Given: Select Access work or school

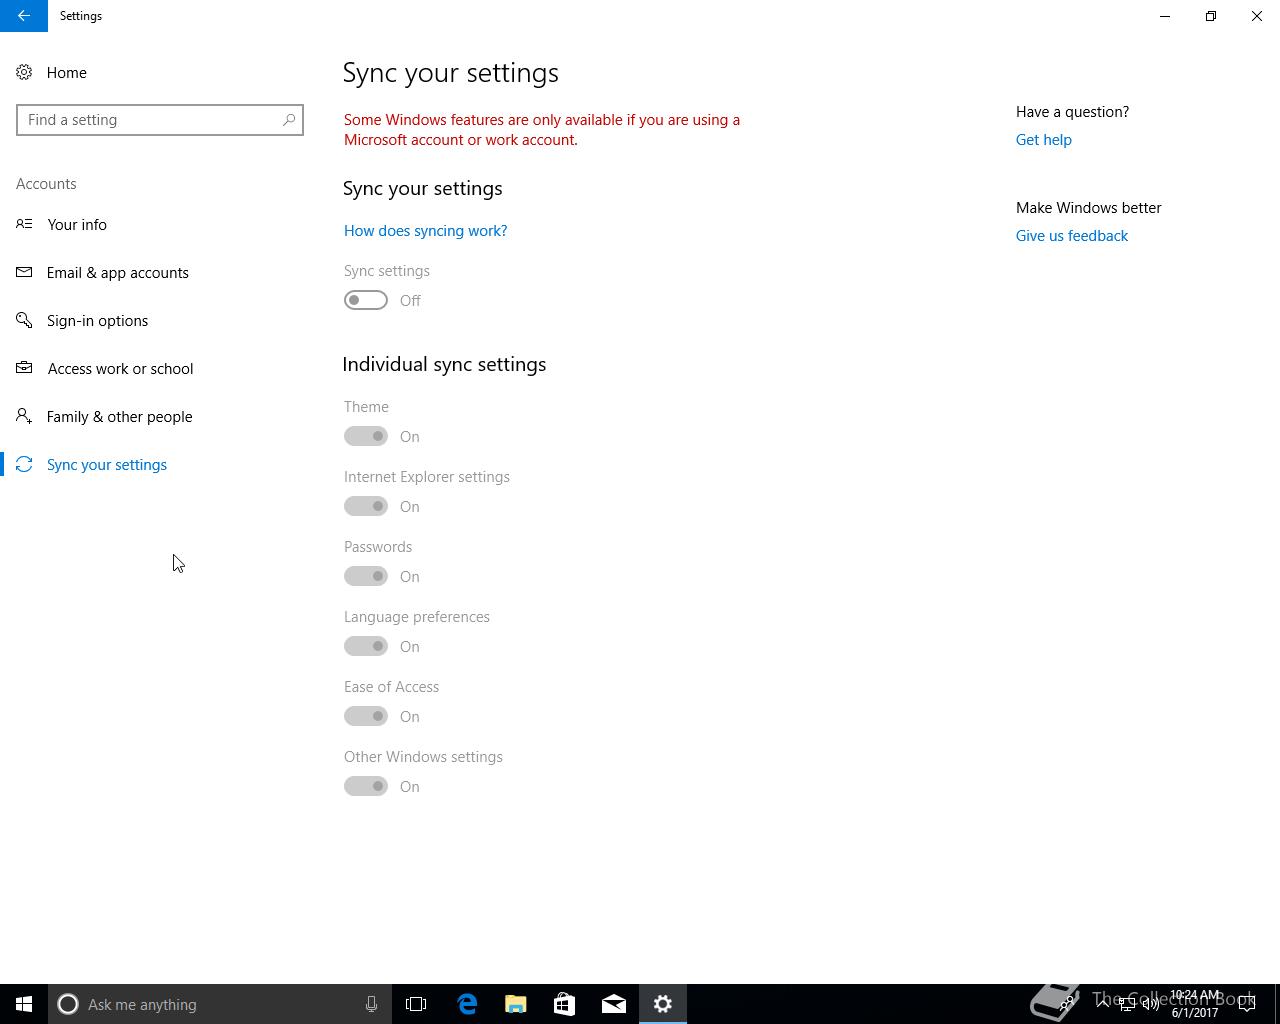Looking at the screenshot, I should (160, 368).
